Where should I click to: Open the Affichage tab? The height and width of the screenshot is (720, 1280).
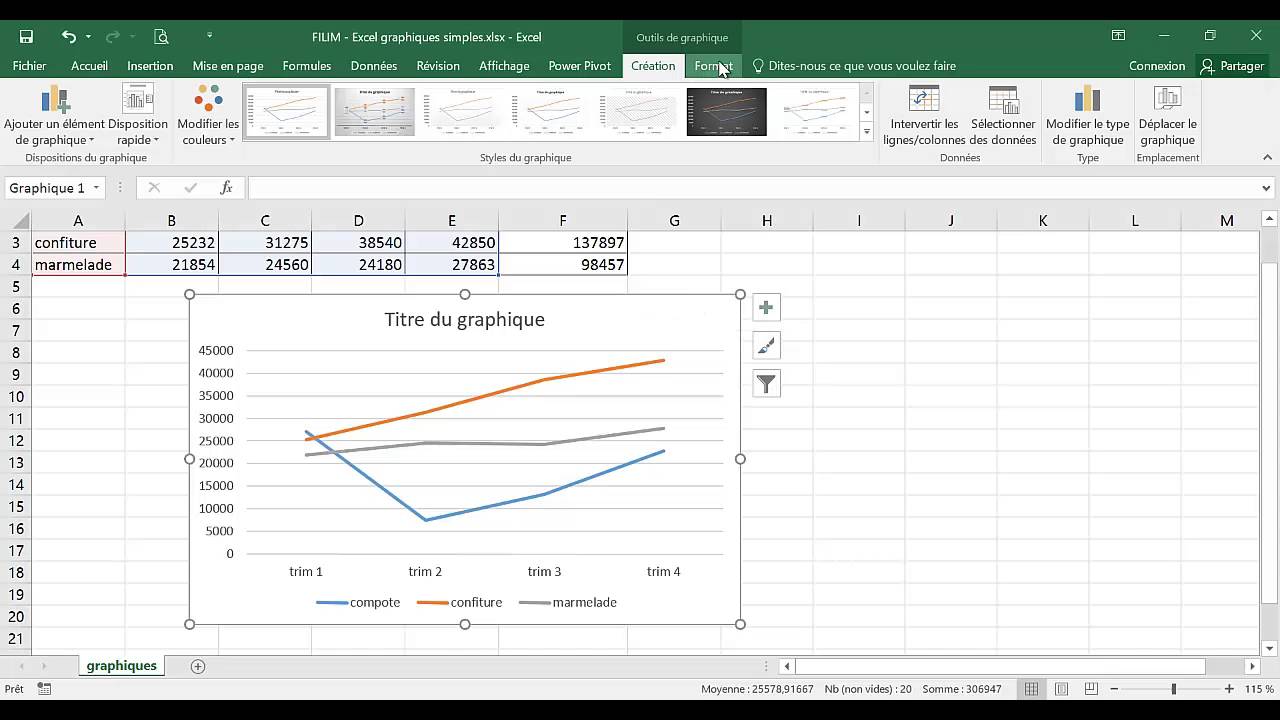(504, 66)
